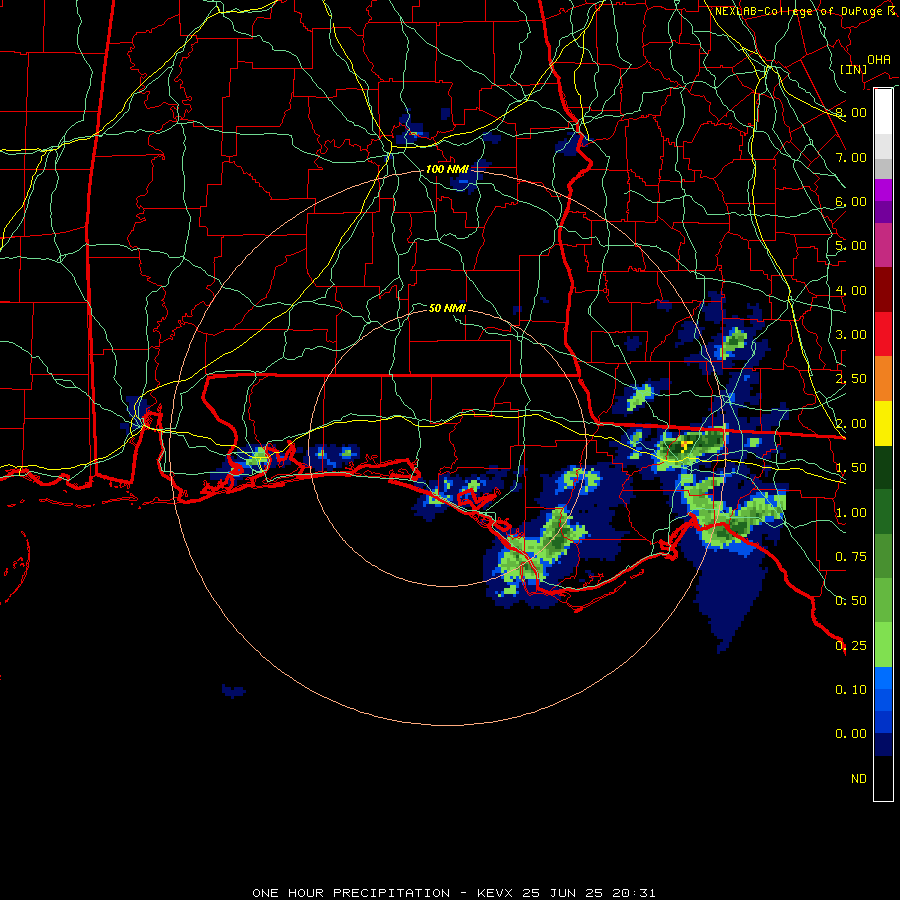Click the yellow 2.00 legend swatch
The image size is (900, 900).
point(883,424)
